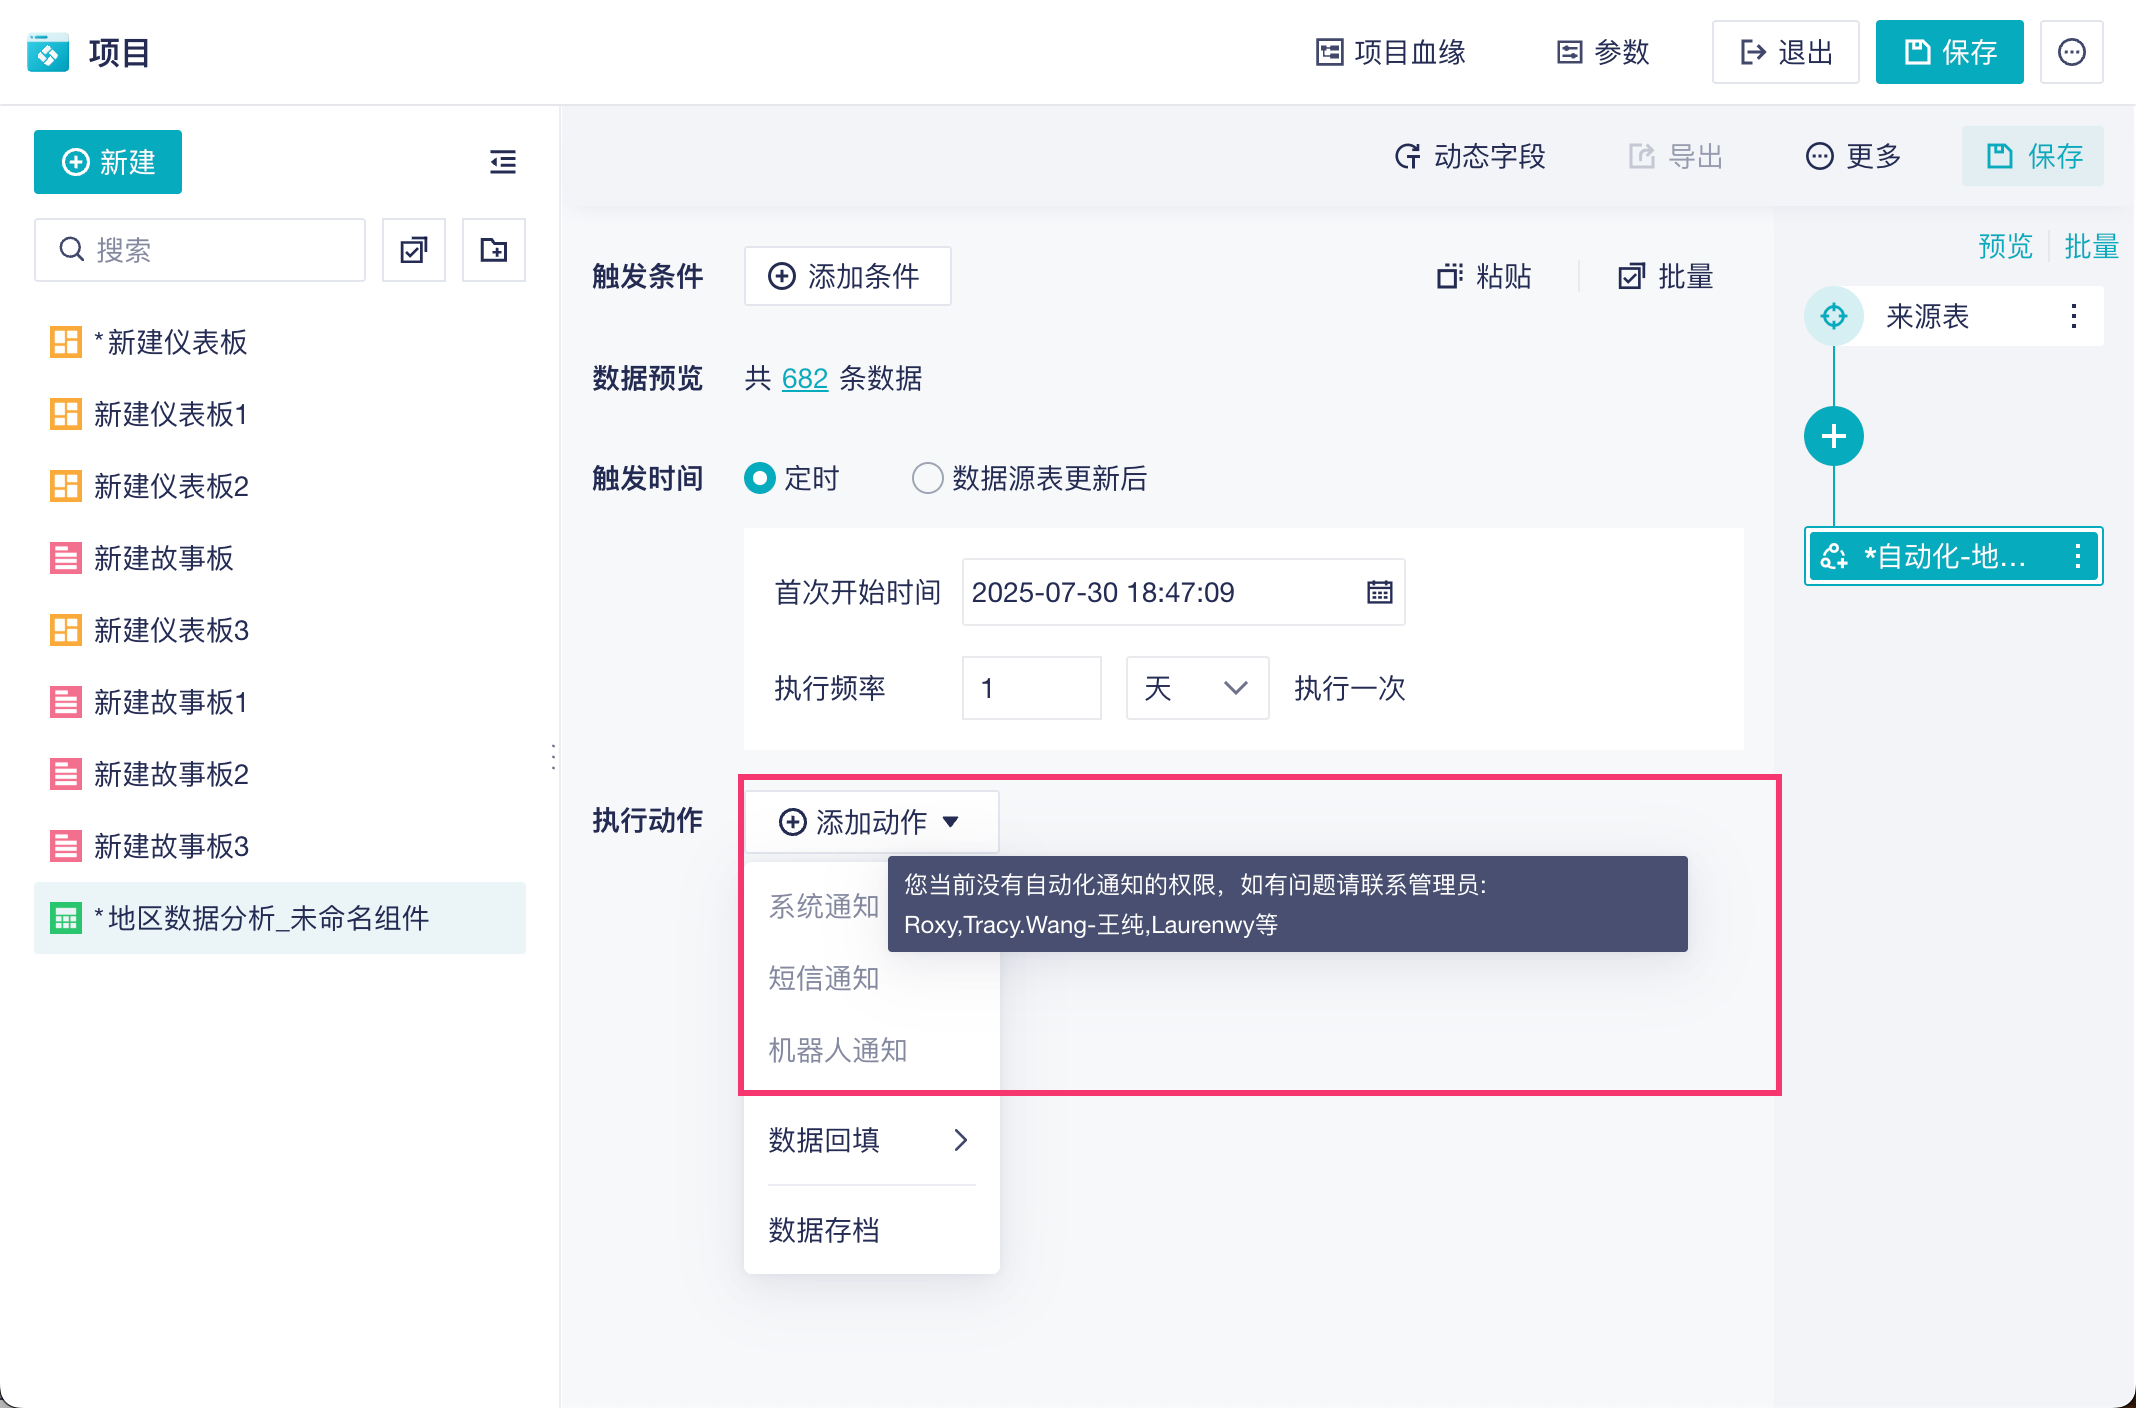Click the new folder icon
The height and width of the screenshot is (1408, 2136).
[x=494, y=250]
